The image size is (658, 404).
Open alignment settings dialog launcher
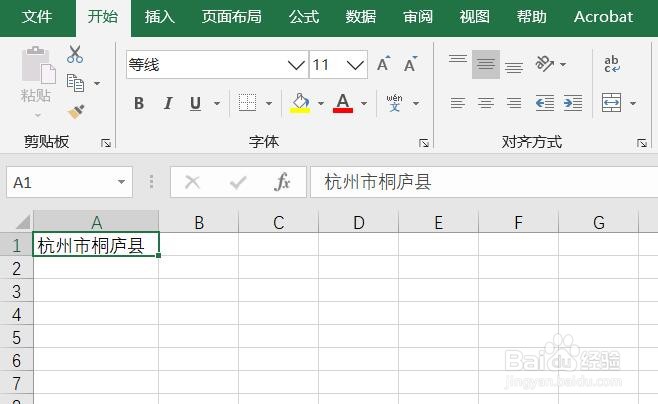642,143
